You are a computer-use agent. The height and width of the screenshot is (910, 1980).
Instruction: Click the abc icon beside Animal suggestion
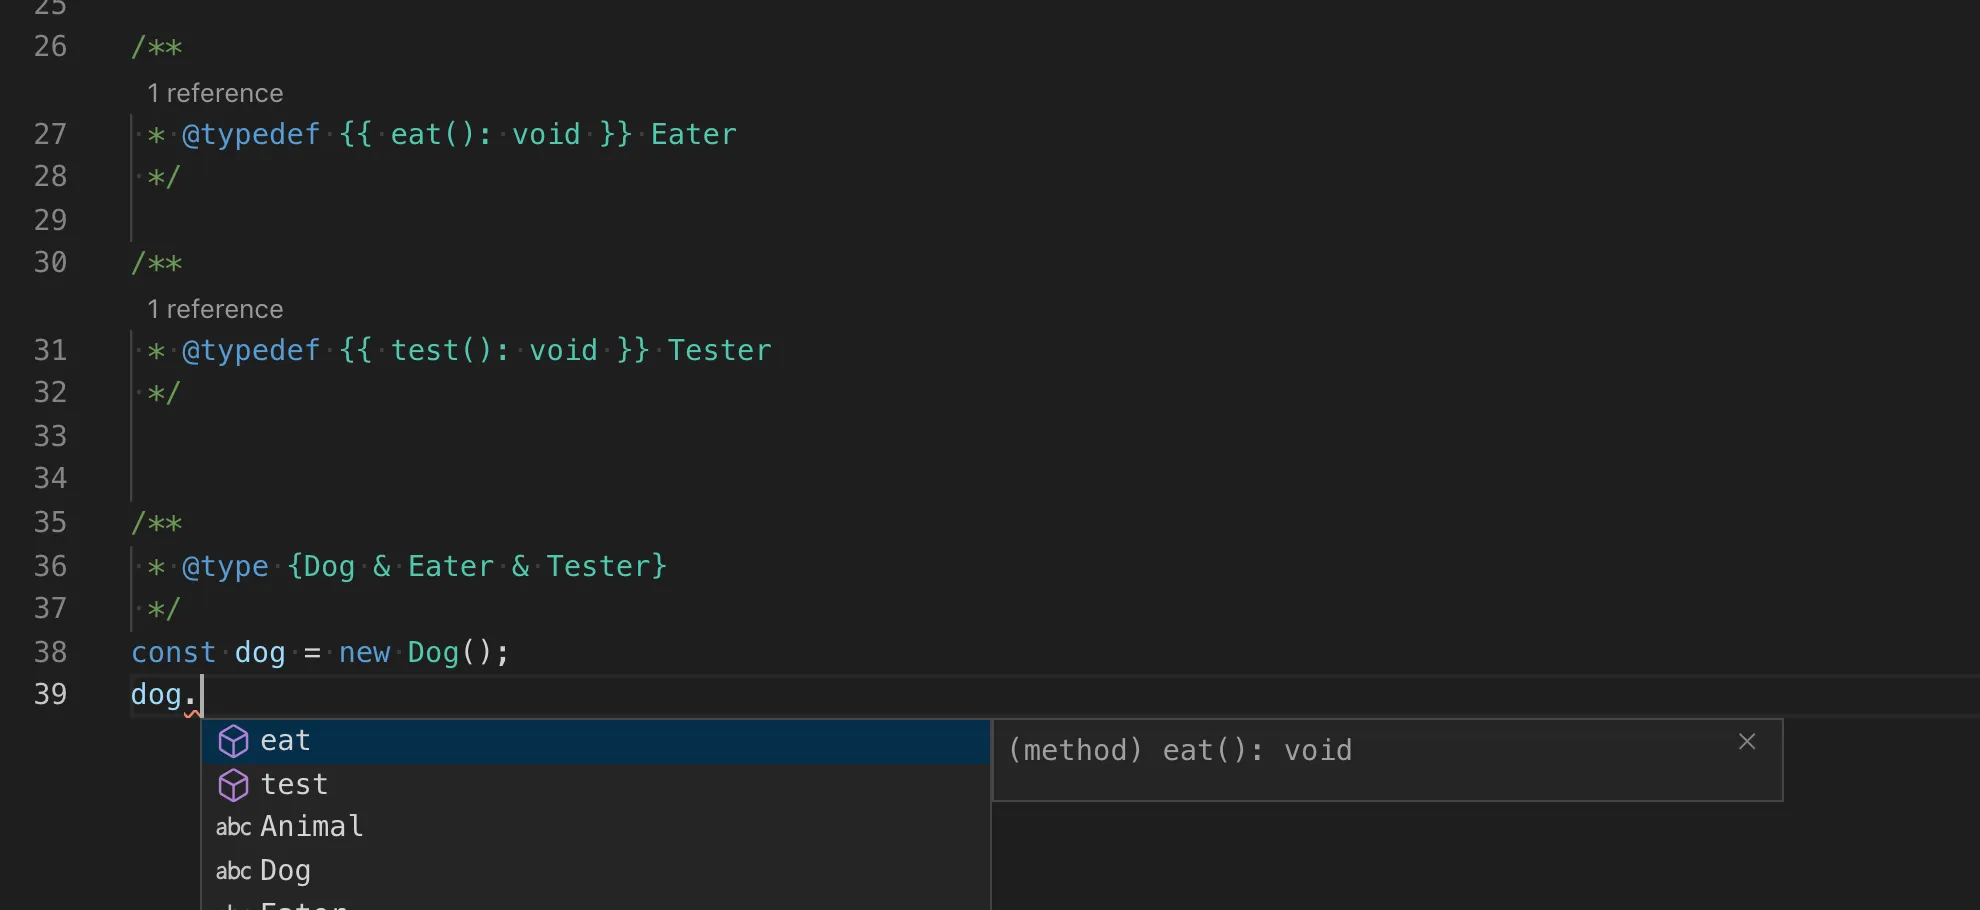click(x=233, y=827)
